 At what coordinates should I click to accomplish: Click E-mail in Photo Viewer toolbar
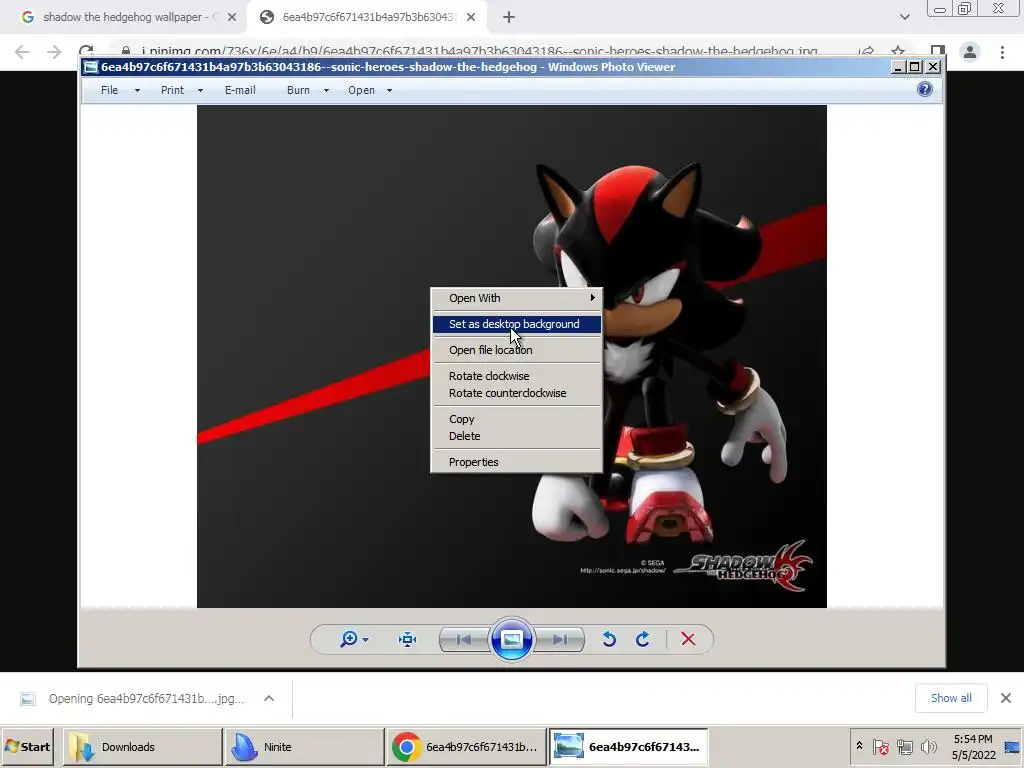tap(240, 90)
